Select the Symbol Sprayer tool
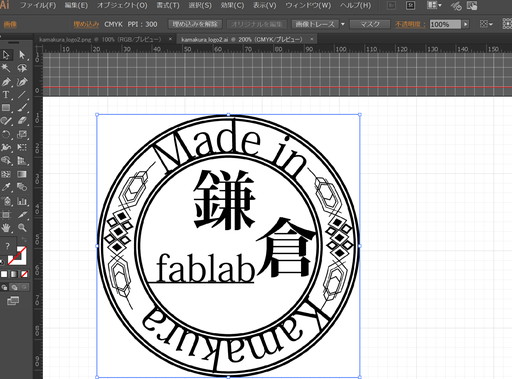Viewport: 512px width, 379px height. point(6,201)
